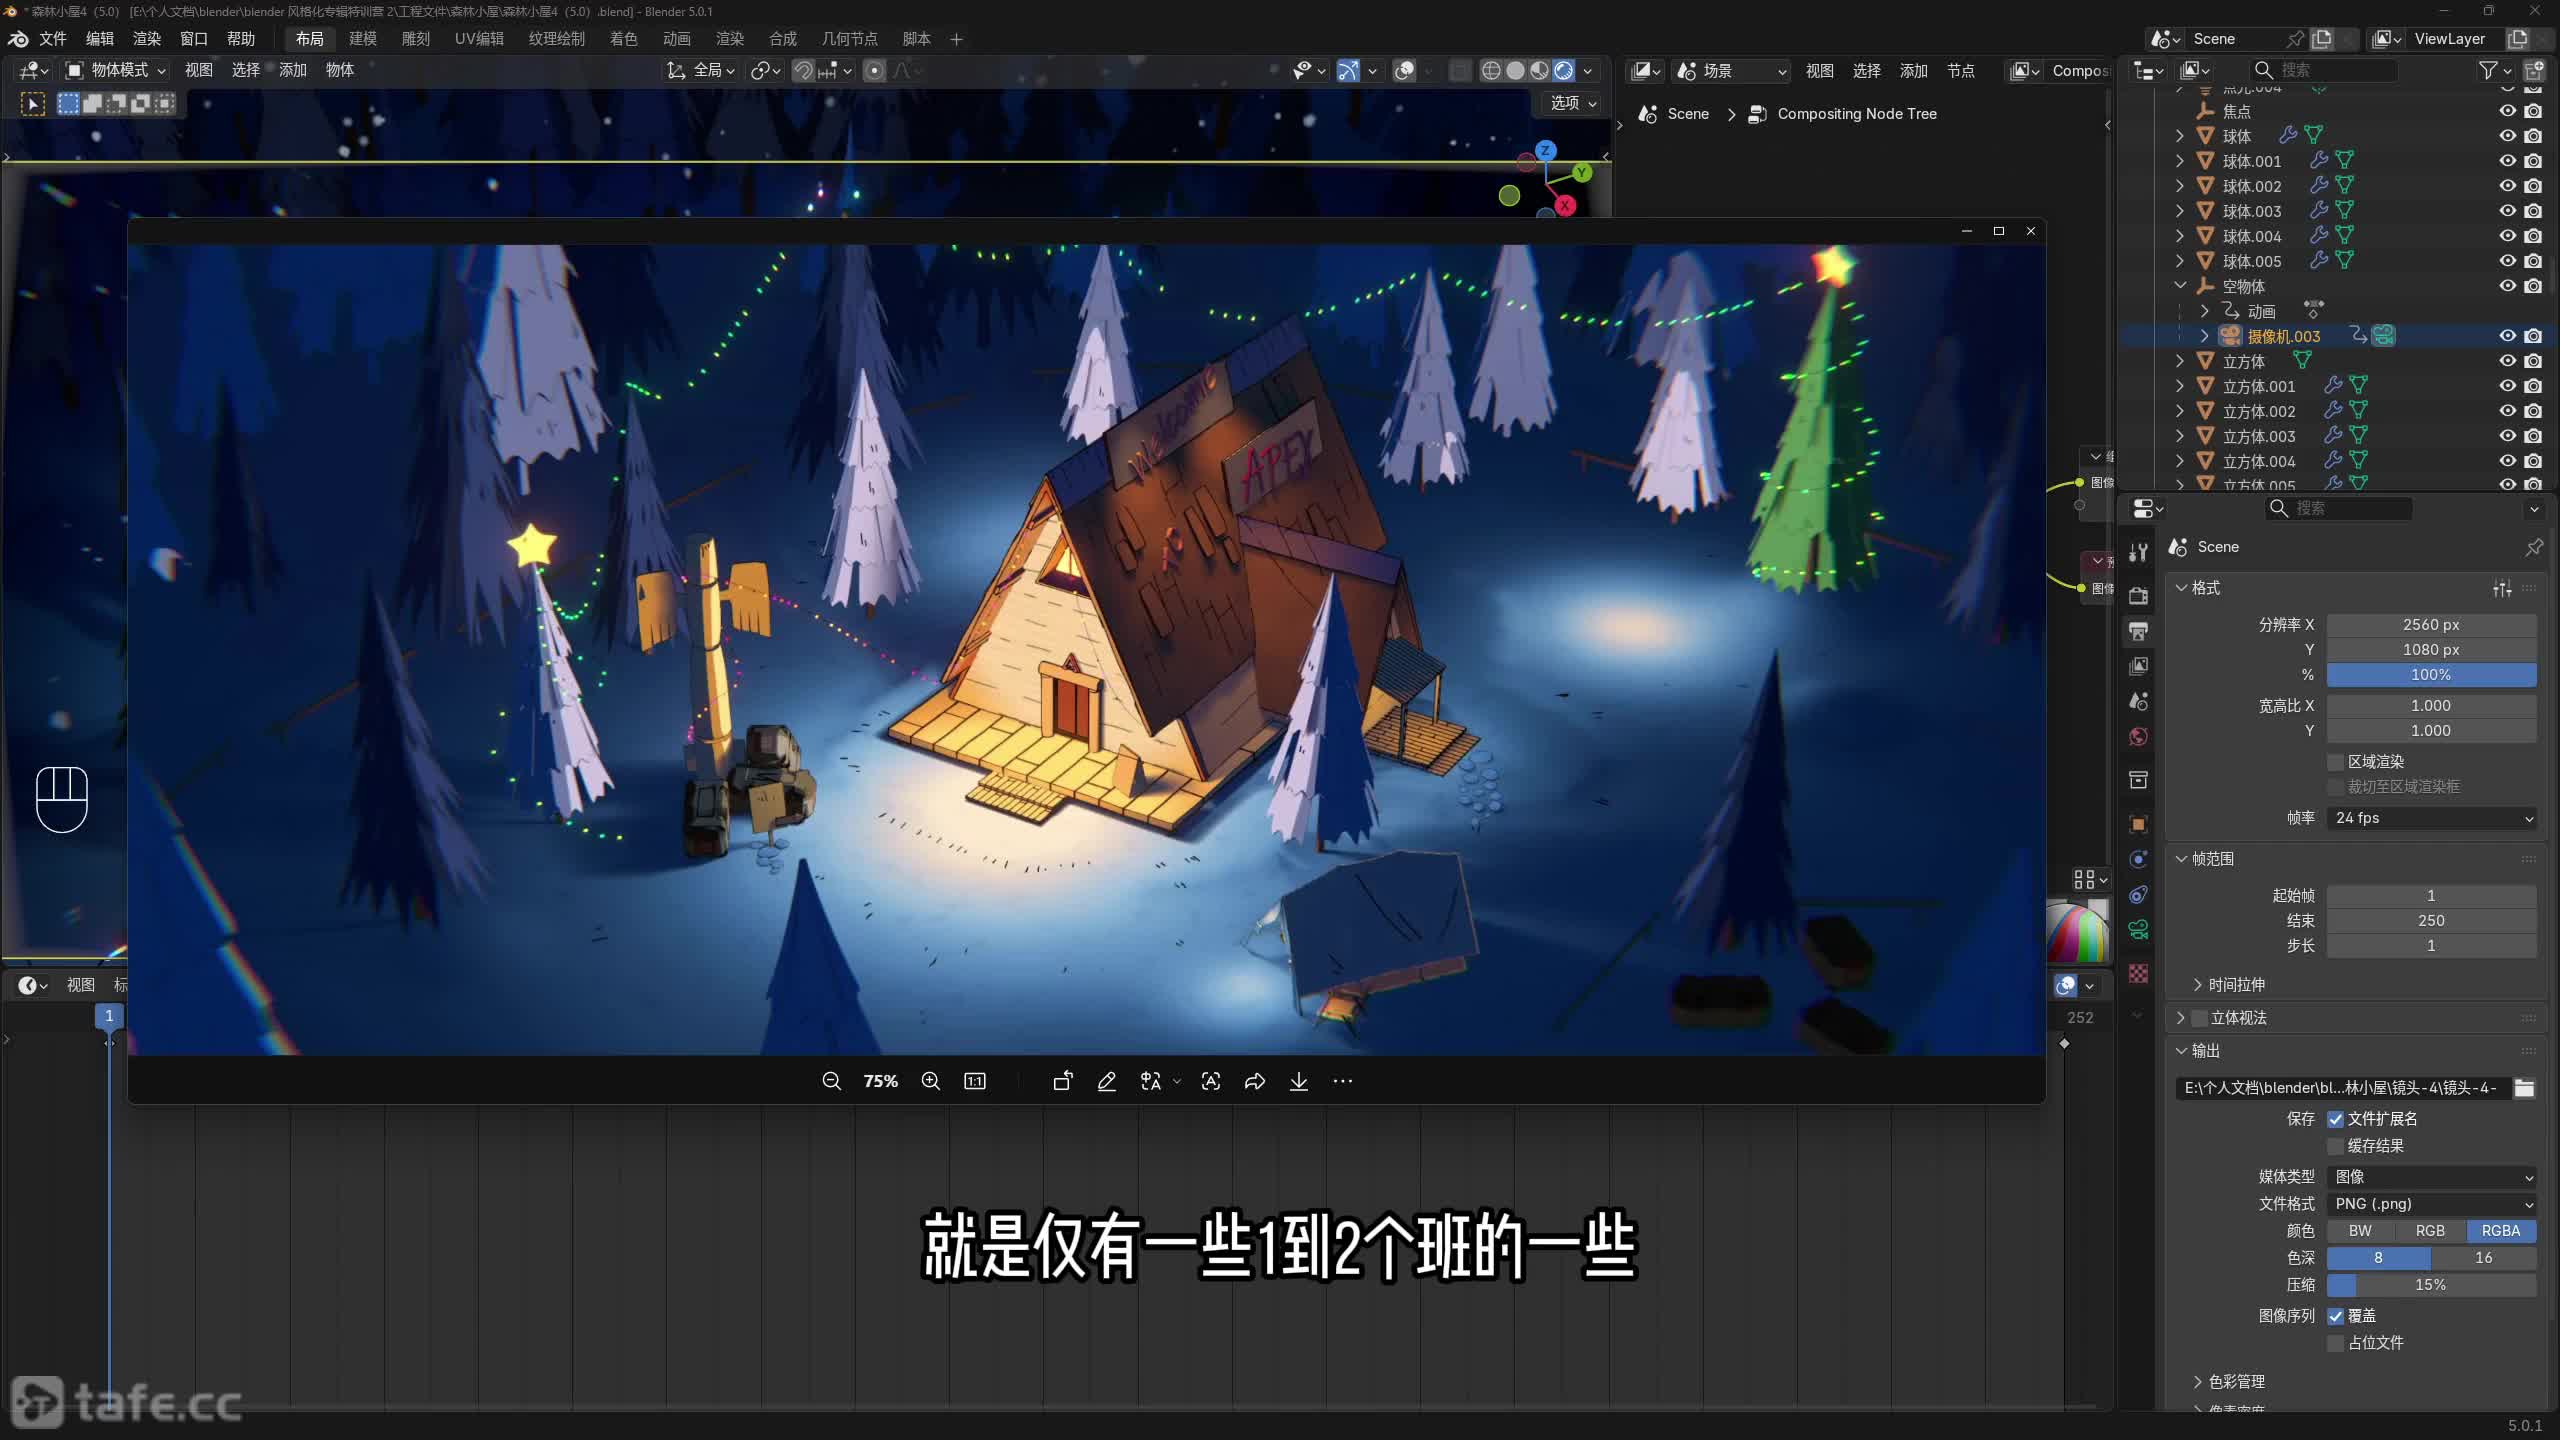Switch to the 建模 workspace tab
Image resolution: width=2560 pixels, height=1440 pixels.
pyautogui.click(x=362, y=39)
